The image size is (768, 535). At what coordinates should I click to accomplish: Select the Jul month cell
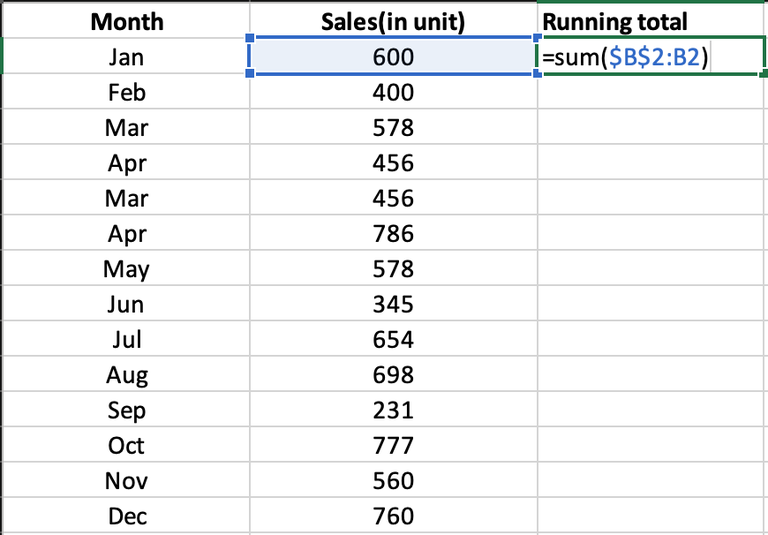126,340
